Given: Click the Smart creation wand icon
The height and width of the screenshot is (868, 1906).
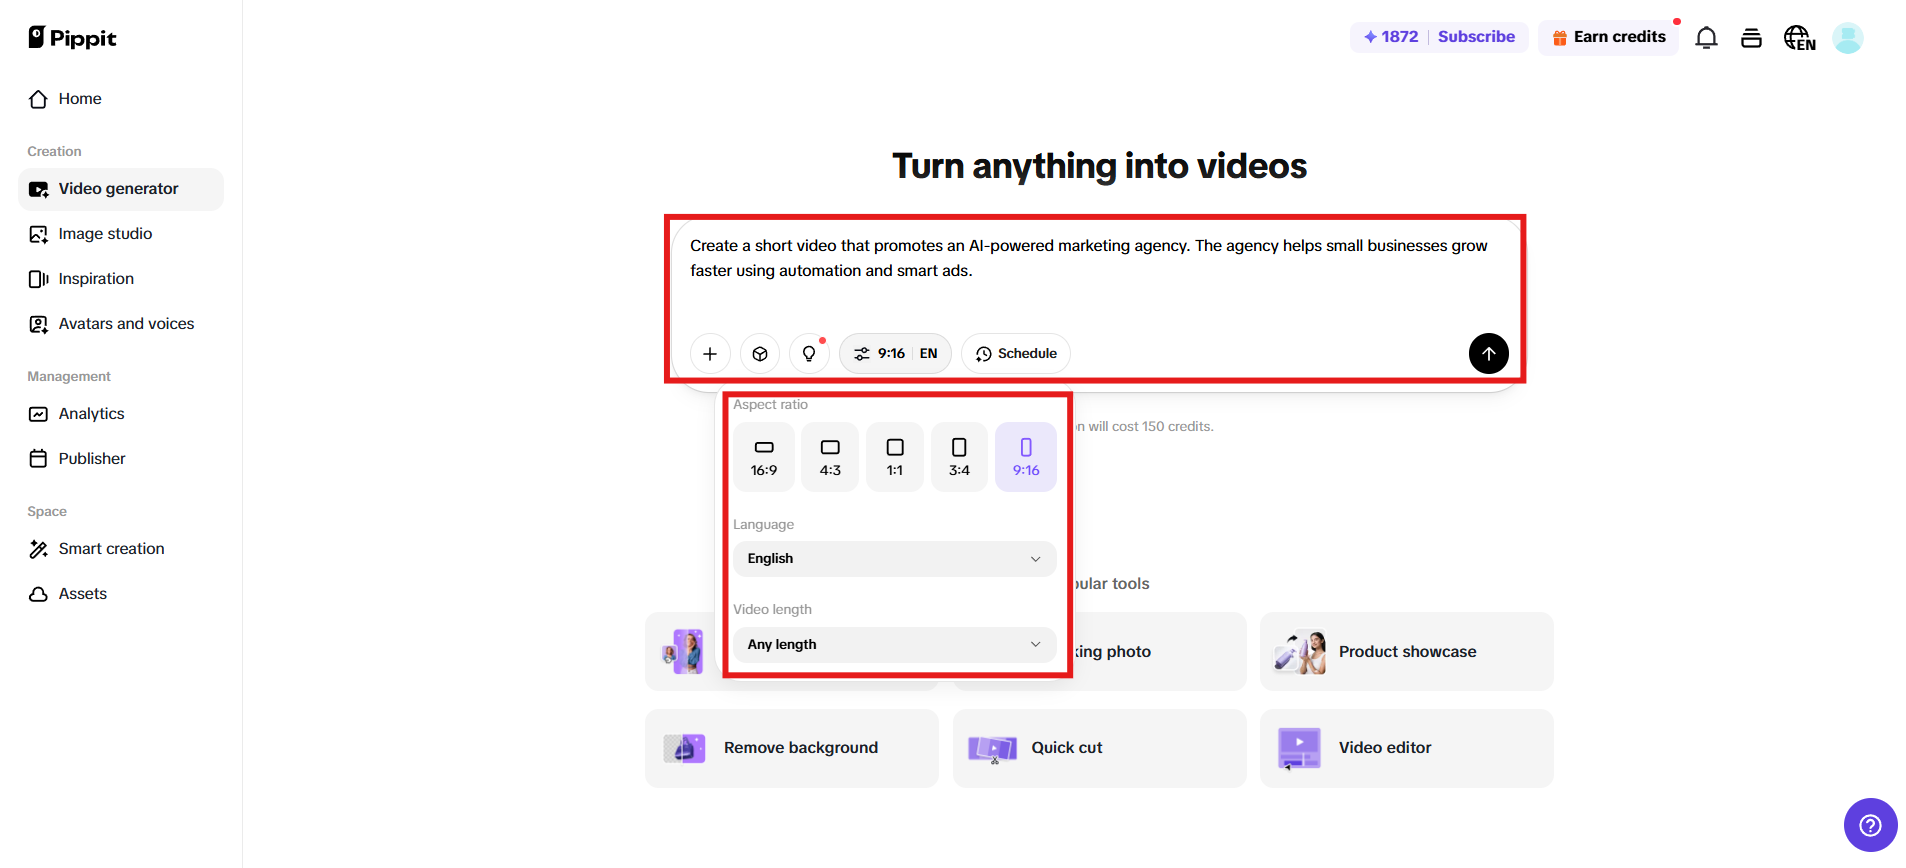Looking at the screenshot, I should coord(38,549).
